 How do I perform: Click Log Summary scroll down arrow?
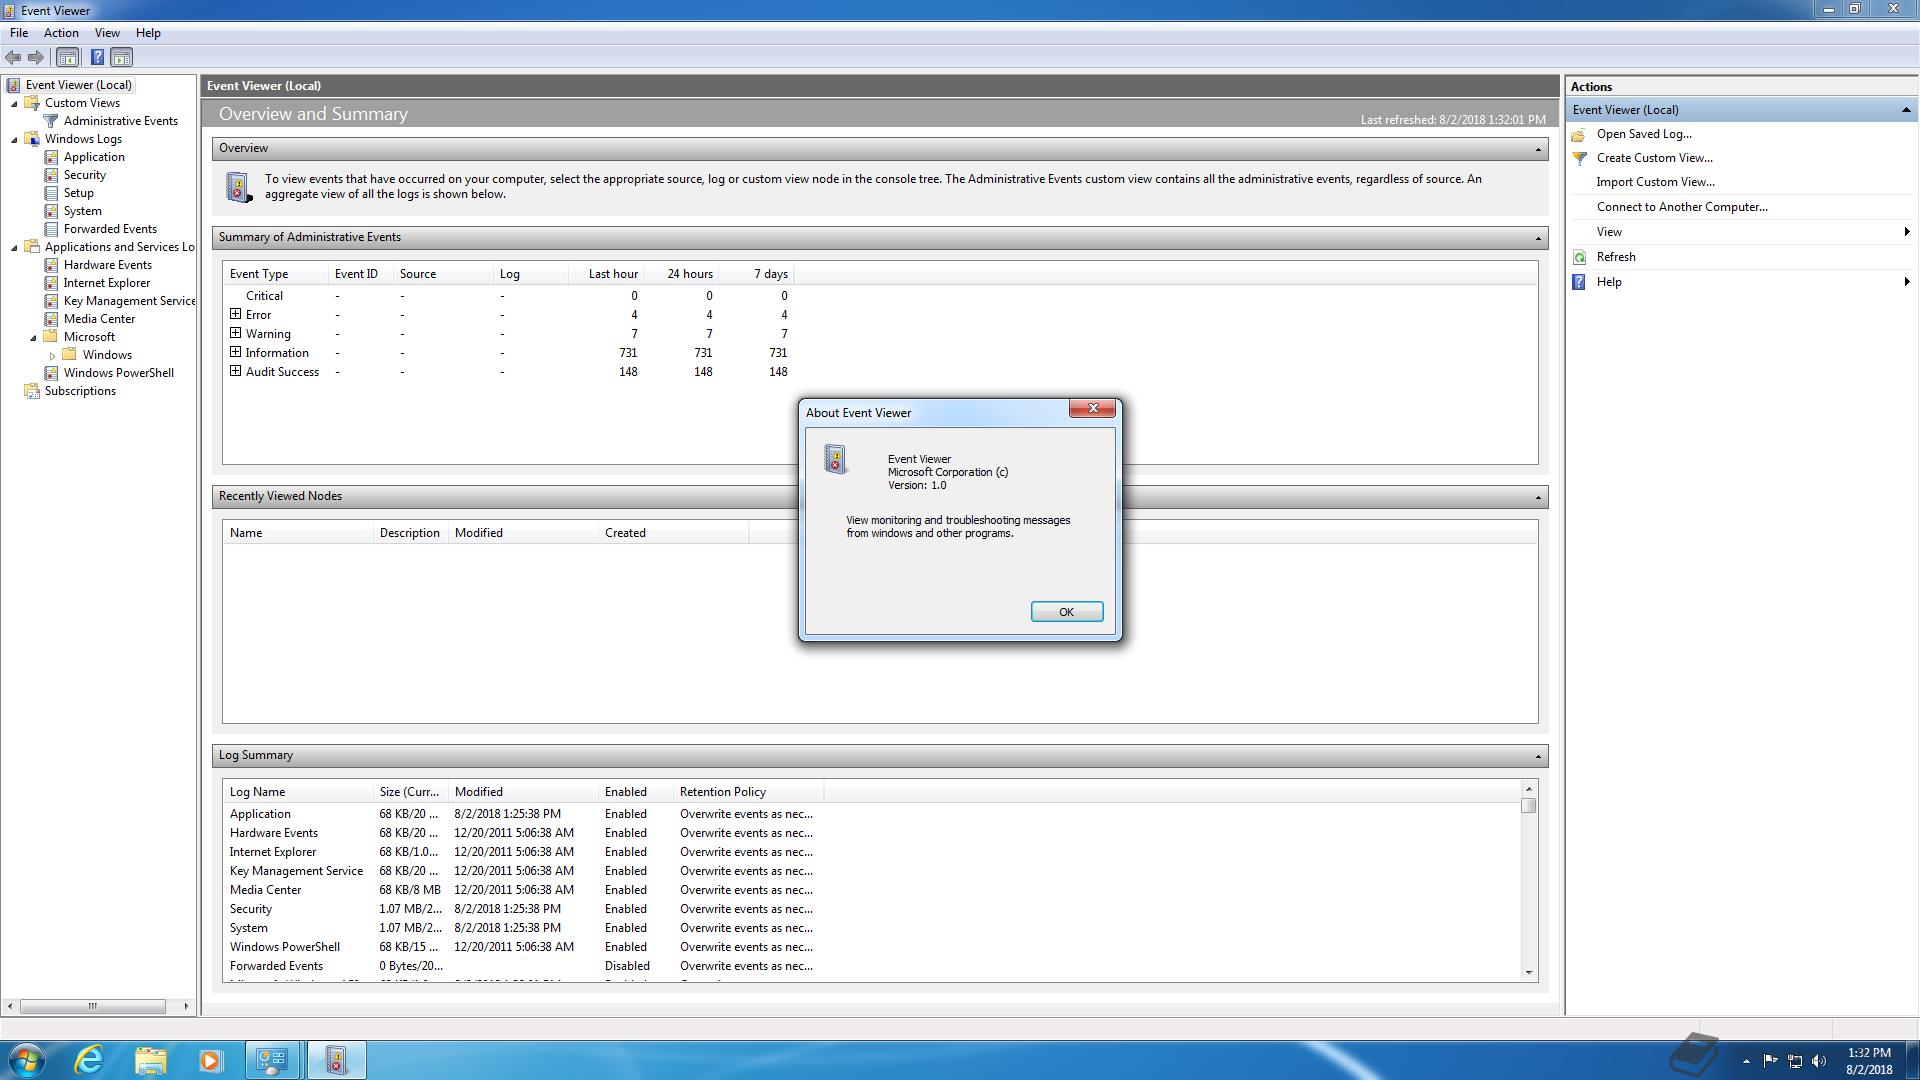click(1528, 972)
